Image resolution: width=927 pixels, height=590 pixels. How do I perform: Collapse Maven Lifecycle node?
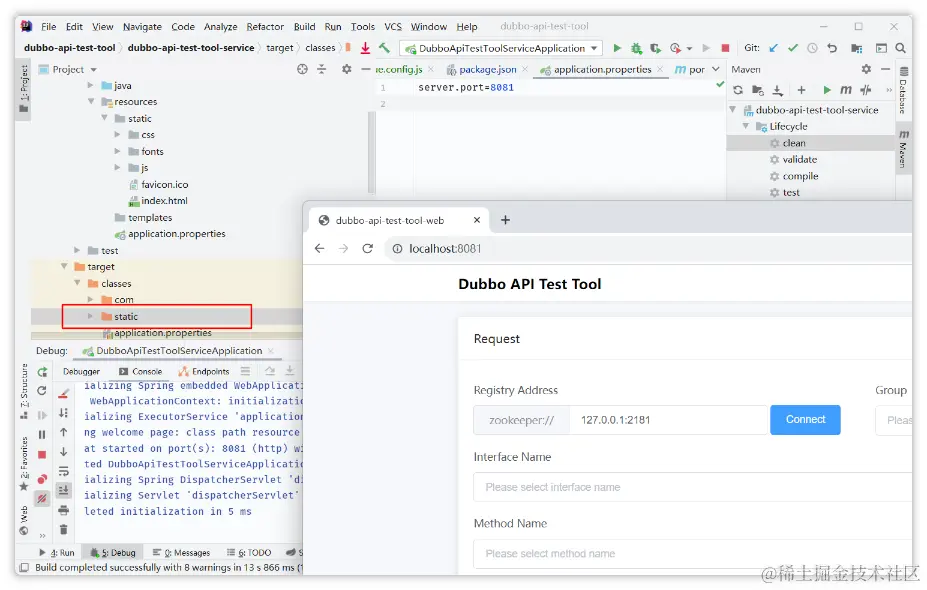coord(746,126)
